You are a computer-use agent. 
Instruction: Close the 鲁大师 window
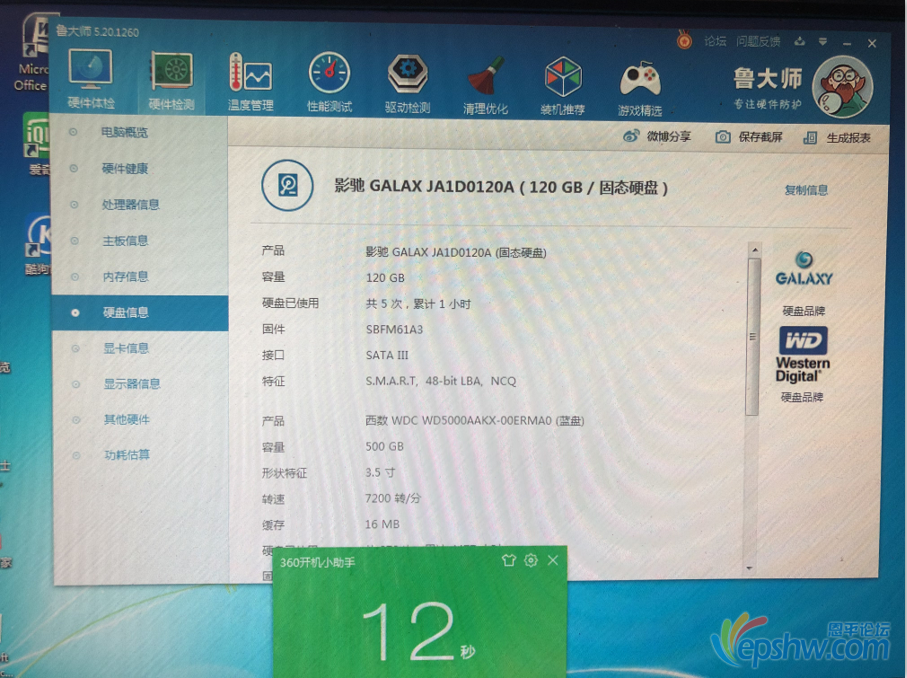(872, 43)
